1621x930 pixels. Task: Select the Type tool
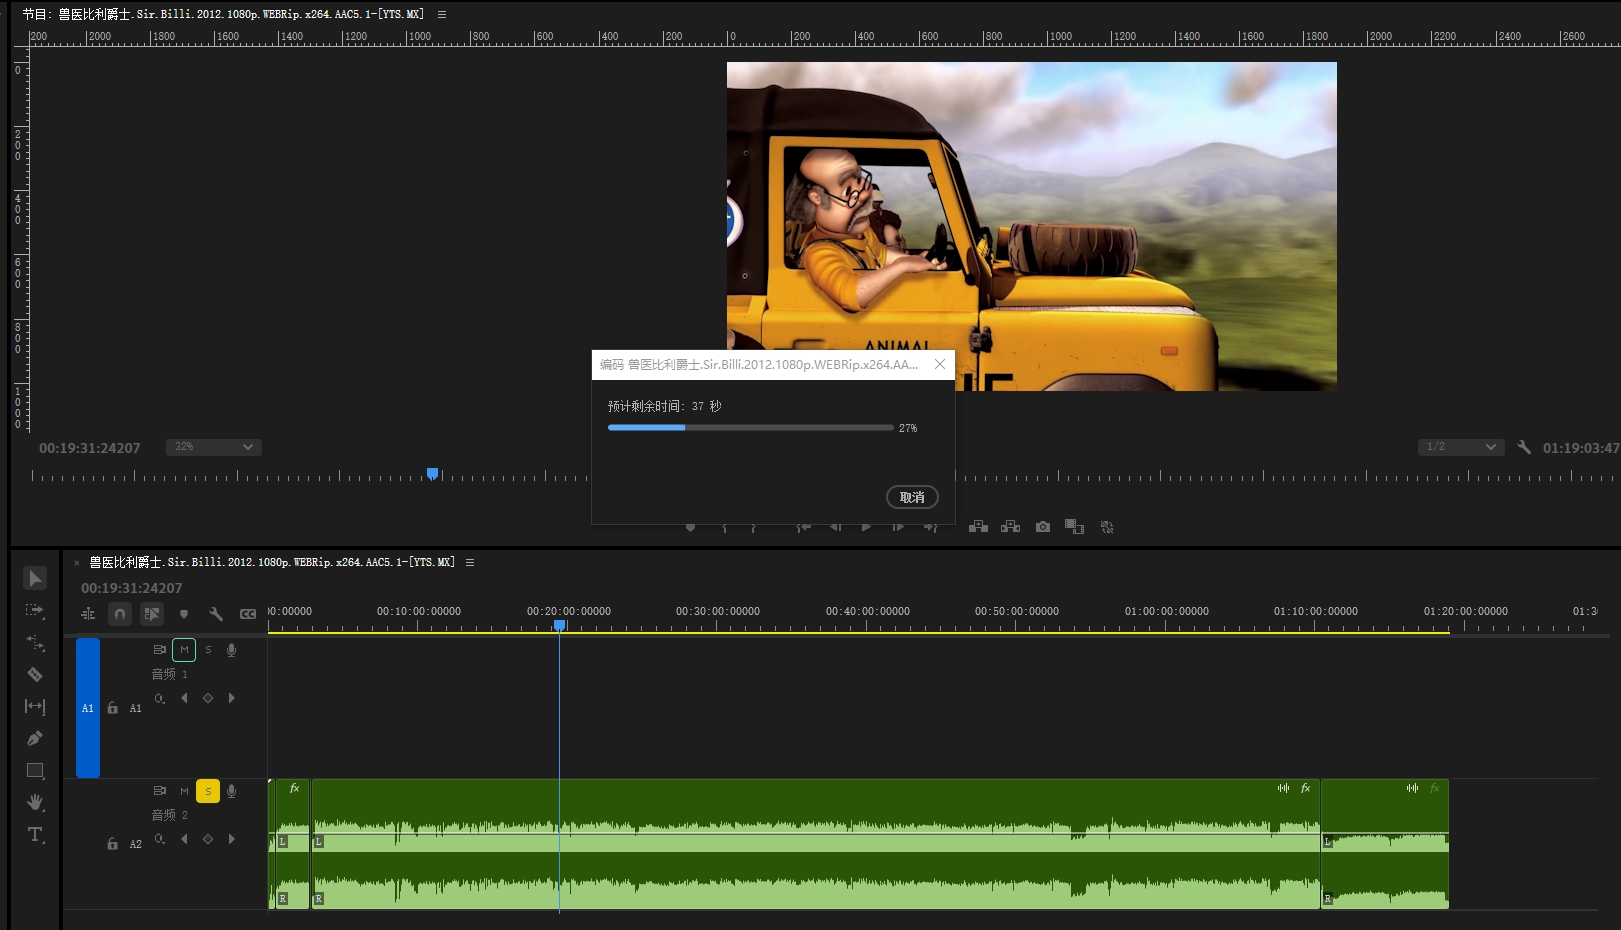tap(35, 834)
